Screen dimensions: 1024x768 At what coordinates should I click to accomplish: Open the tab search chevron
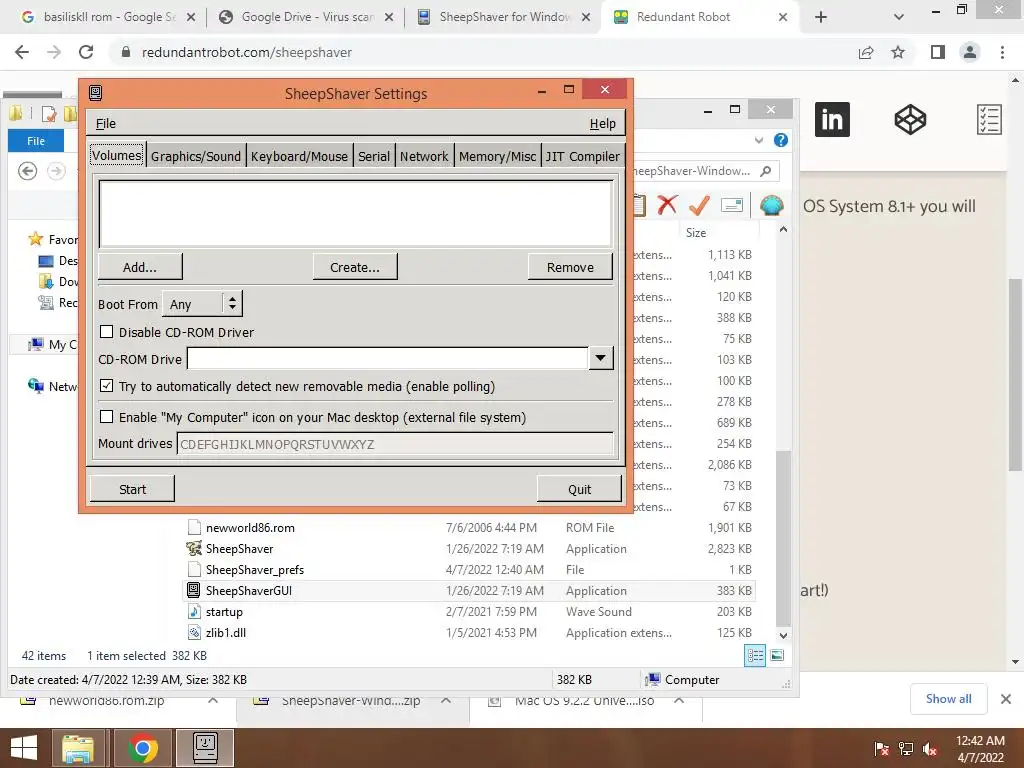[x=899, y=17]
